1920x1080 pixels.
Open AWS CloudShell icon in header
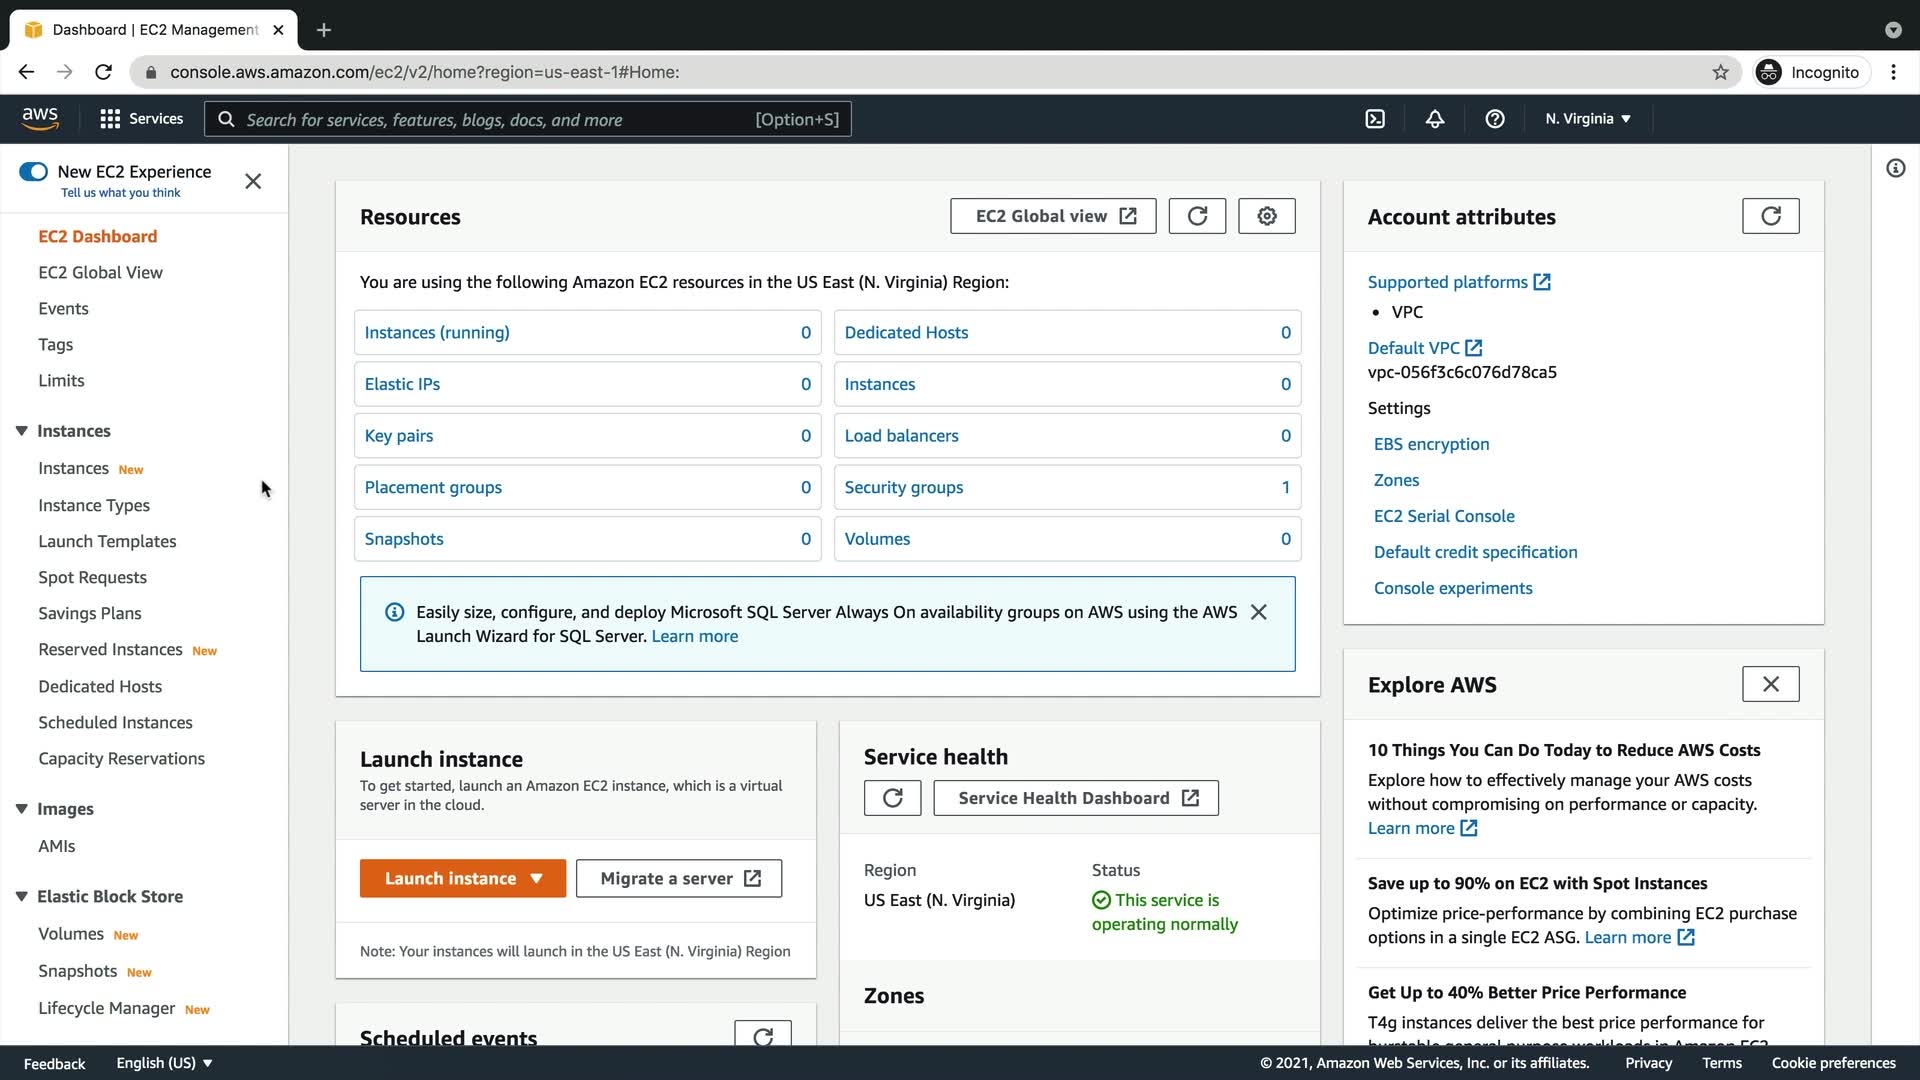(x=1375, y=119)
